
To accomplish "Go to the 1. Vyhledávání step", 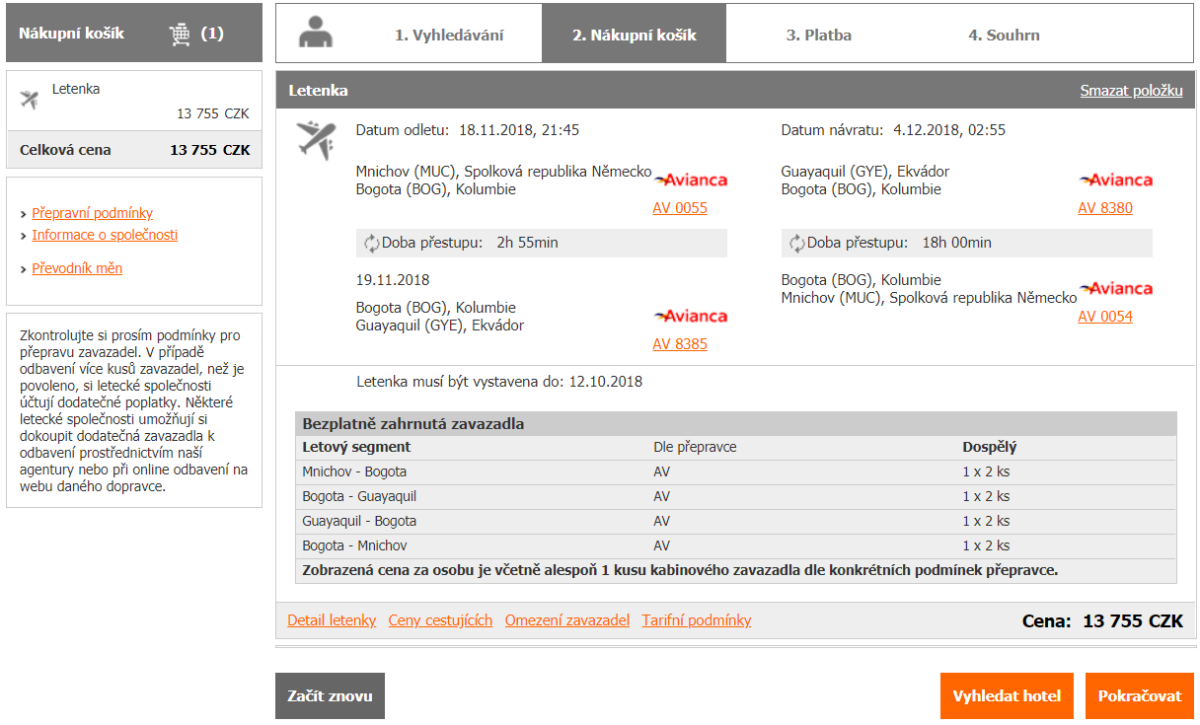I will coord(449,35).
